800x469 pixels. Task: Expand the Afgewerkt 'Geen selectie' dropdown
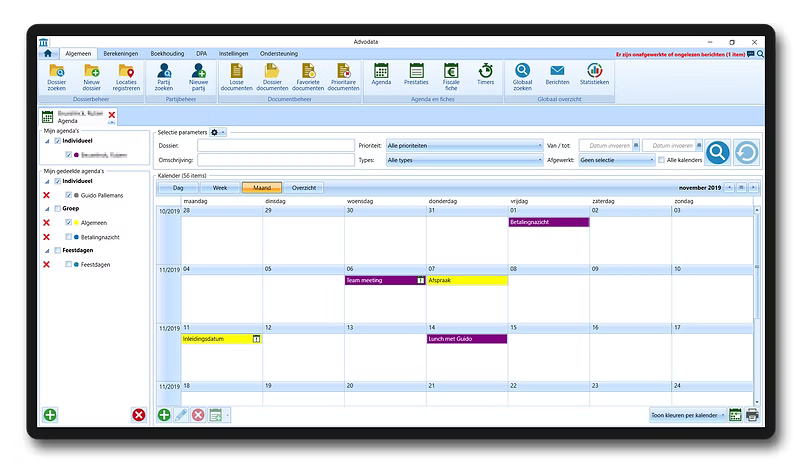coord(617,159)
